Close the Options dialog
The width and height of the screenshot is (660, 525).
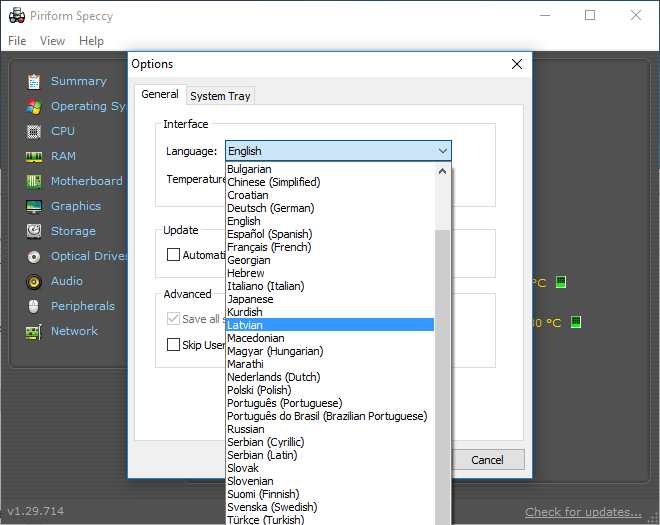pyautogui.click(x=517, y=64)
